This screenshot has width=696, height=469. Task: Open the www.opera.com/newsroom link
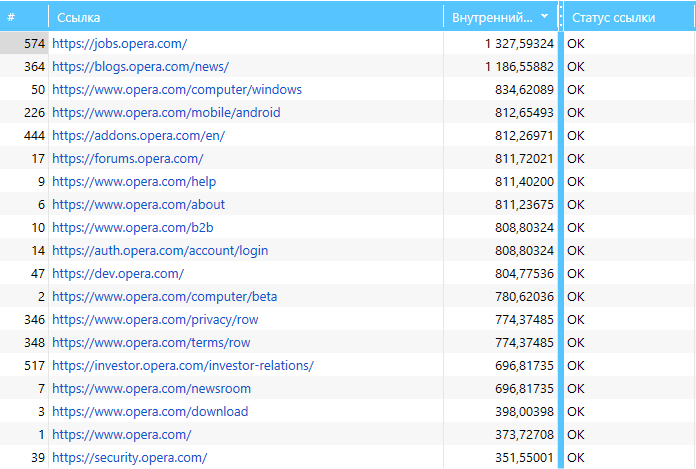click(151, 389)
